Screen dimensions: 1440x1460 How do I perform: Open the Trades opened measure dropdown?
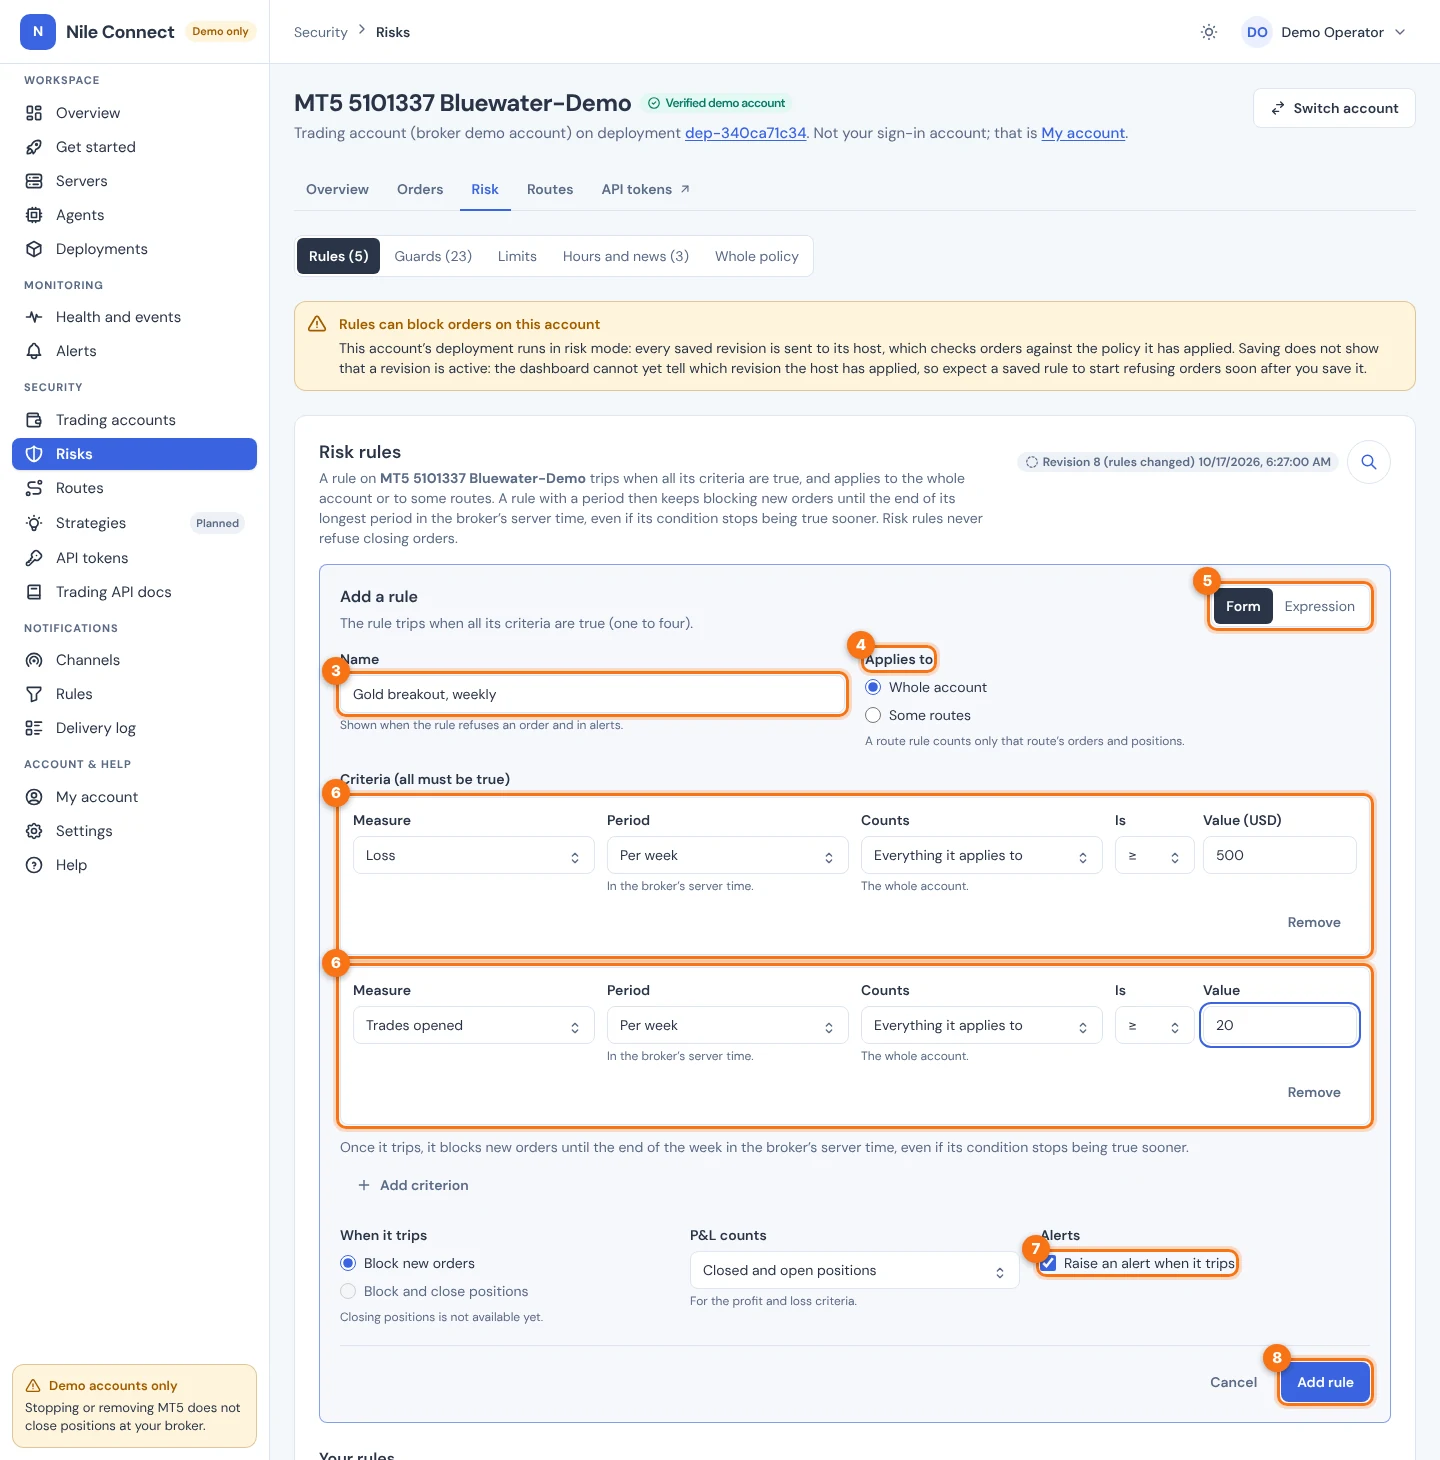(x=474, y=1025)
